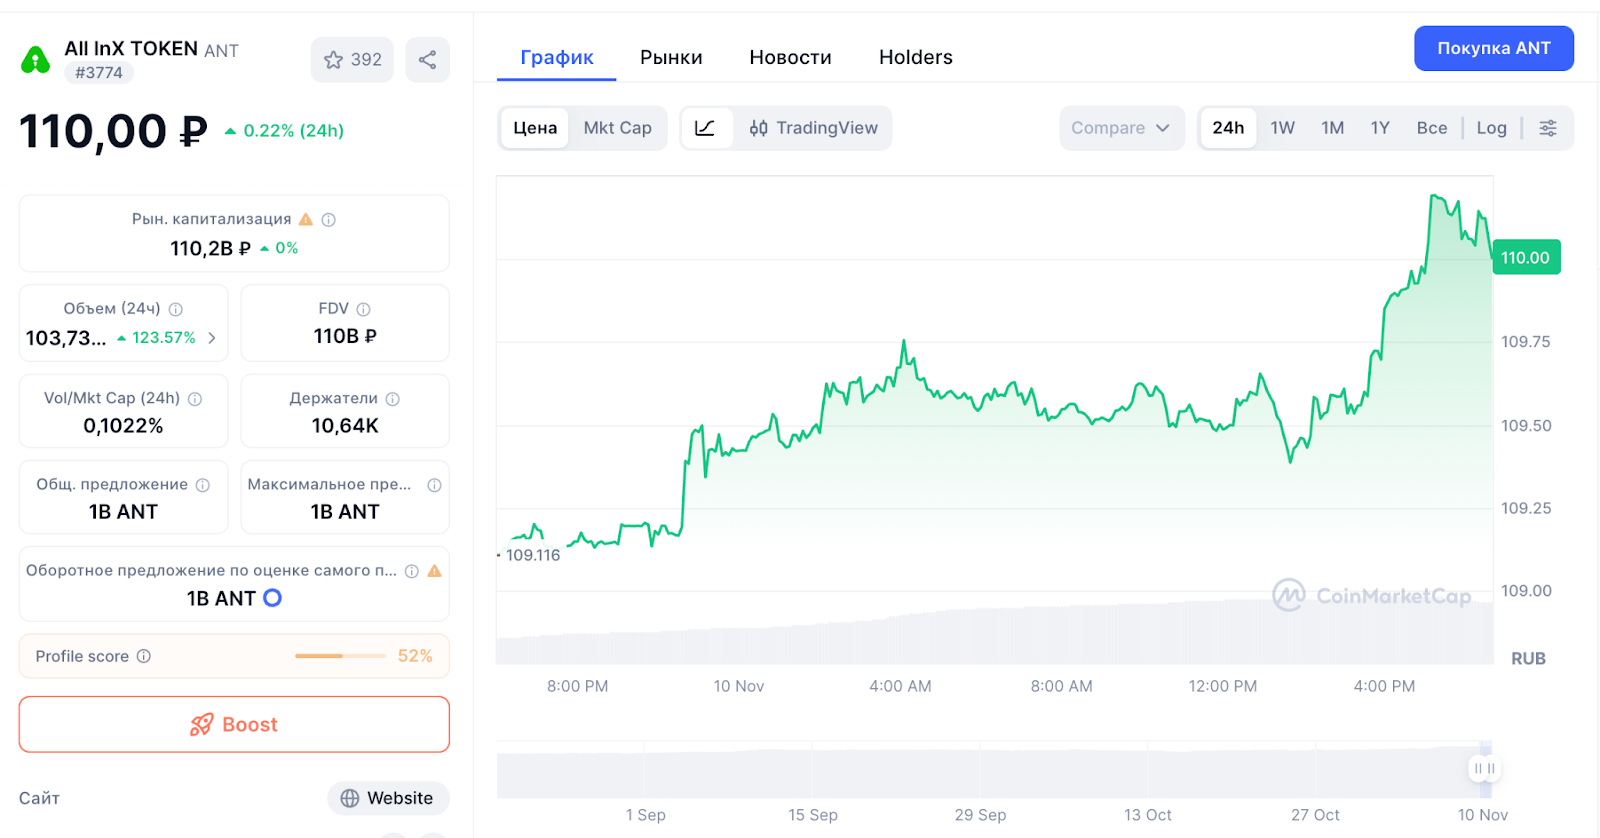Open the Новости tab

pos(790,57)
